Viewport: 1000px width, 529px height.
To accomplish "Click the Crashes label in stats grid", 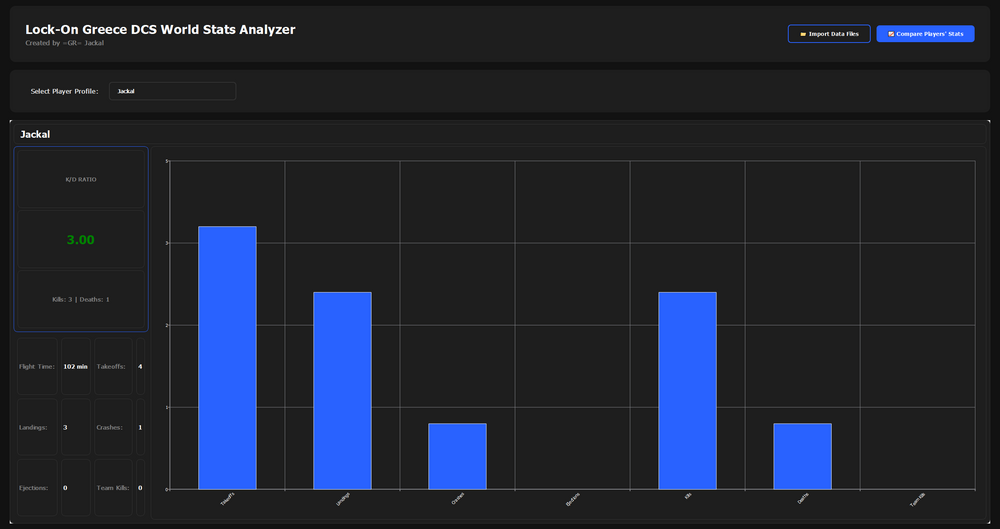I will [110, 428].
